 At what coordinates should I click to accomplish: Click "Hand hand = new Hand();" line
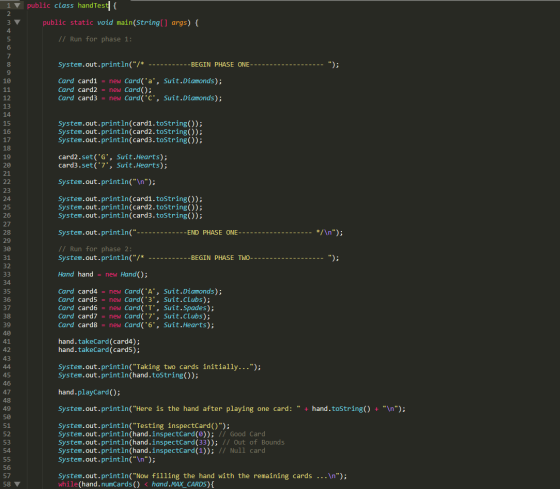103,274
